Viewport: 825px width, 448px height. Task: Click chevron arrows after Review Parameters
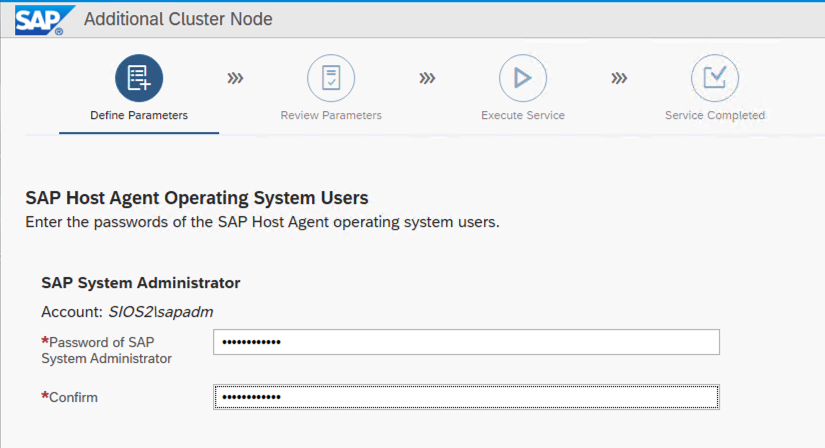click(427, 78)
